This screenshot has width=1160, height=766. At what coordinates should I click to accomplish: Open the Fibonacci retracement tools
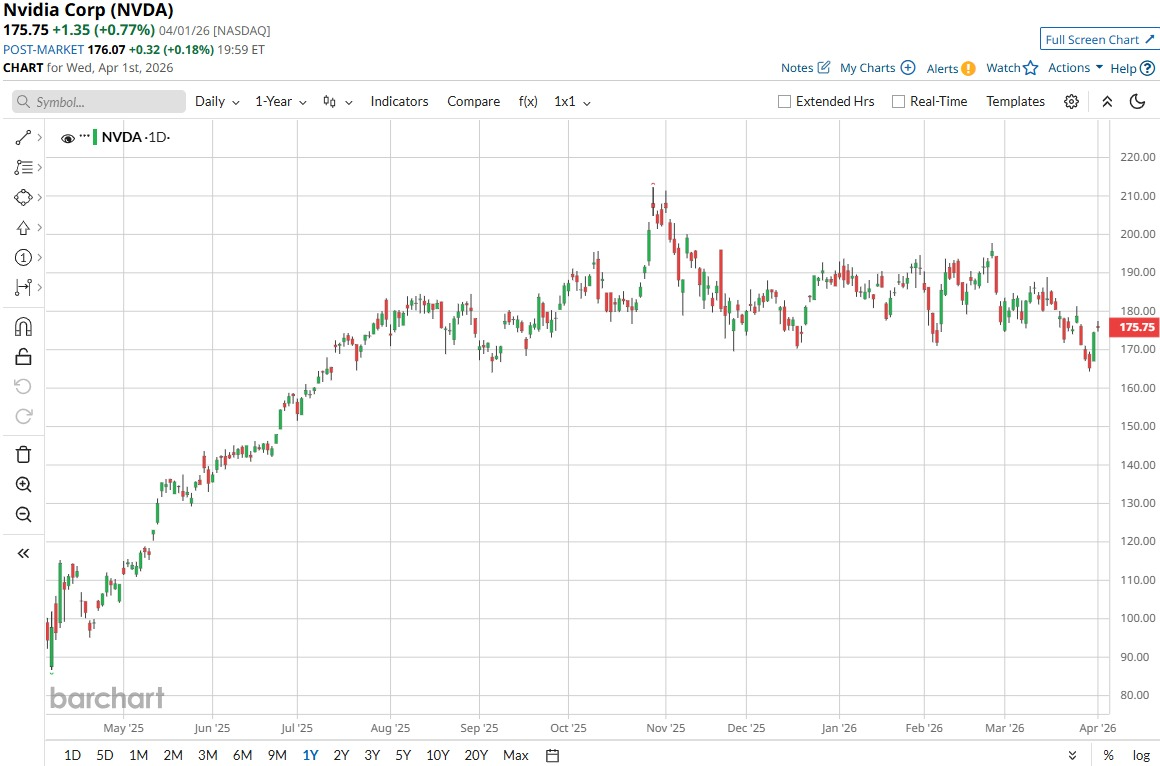click(23, 168)
